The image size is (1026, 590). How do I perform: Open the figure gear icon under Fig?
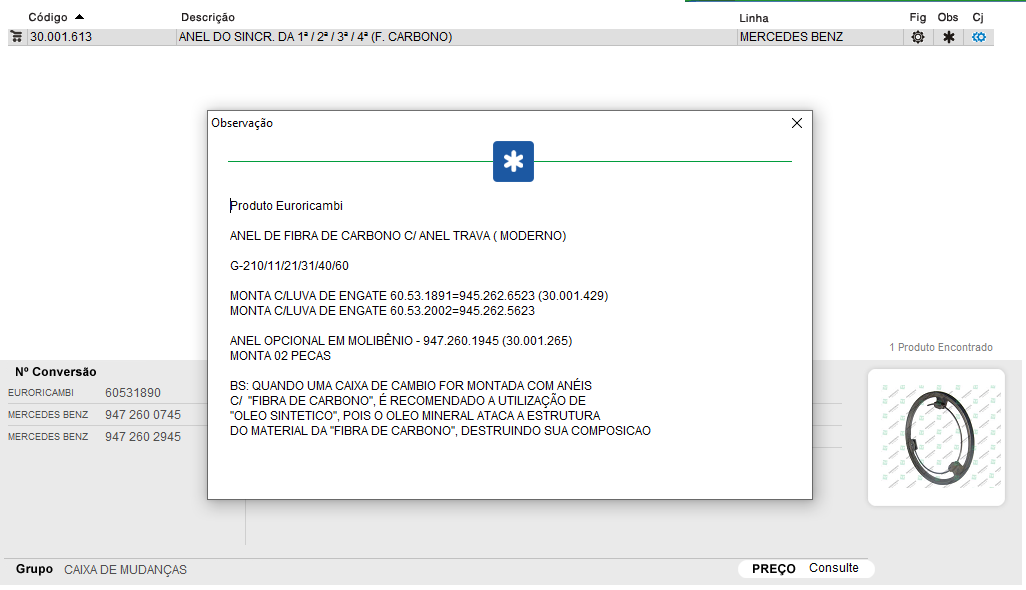pos(917,37)
